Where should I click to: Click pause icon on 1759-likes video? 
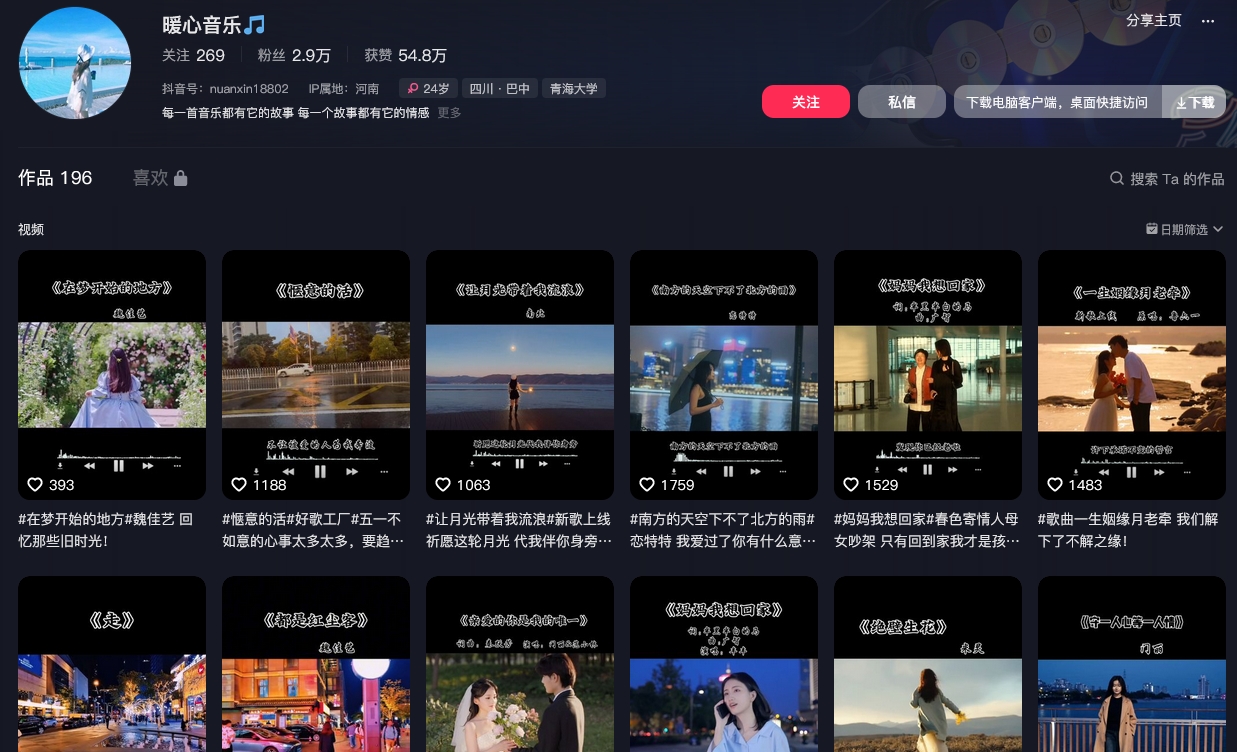[x=728, y=471]
